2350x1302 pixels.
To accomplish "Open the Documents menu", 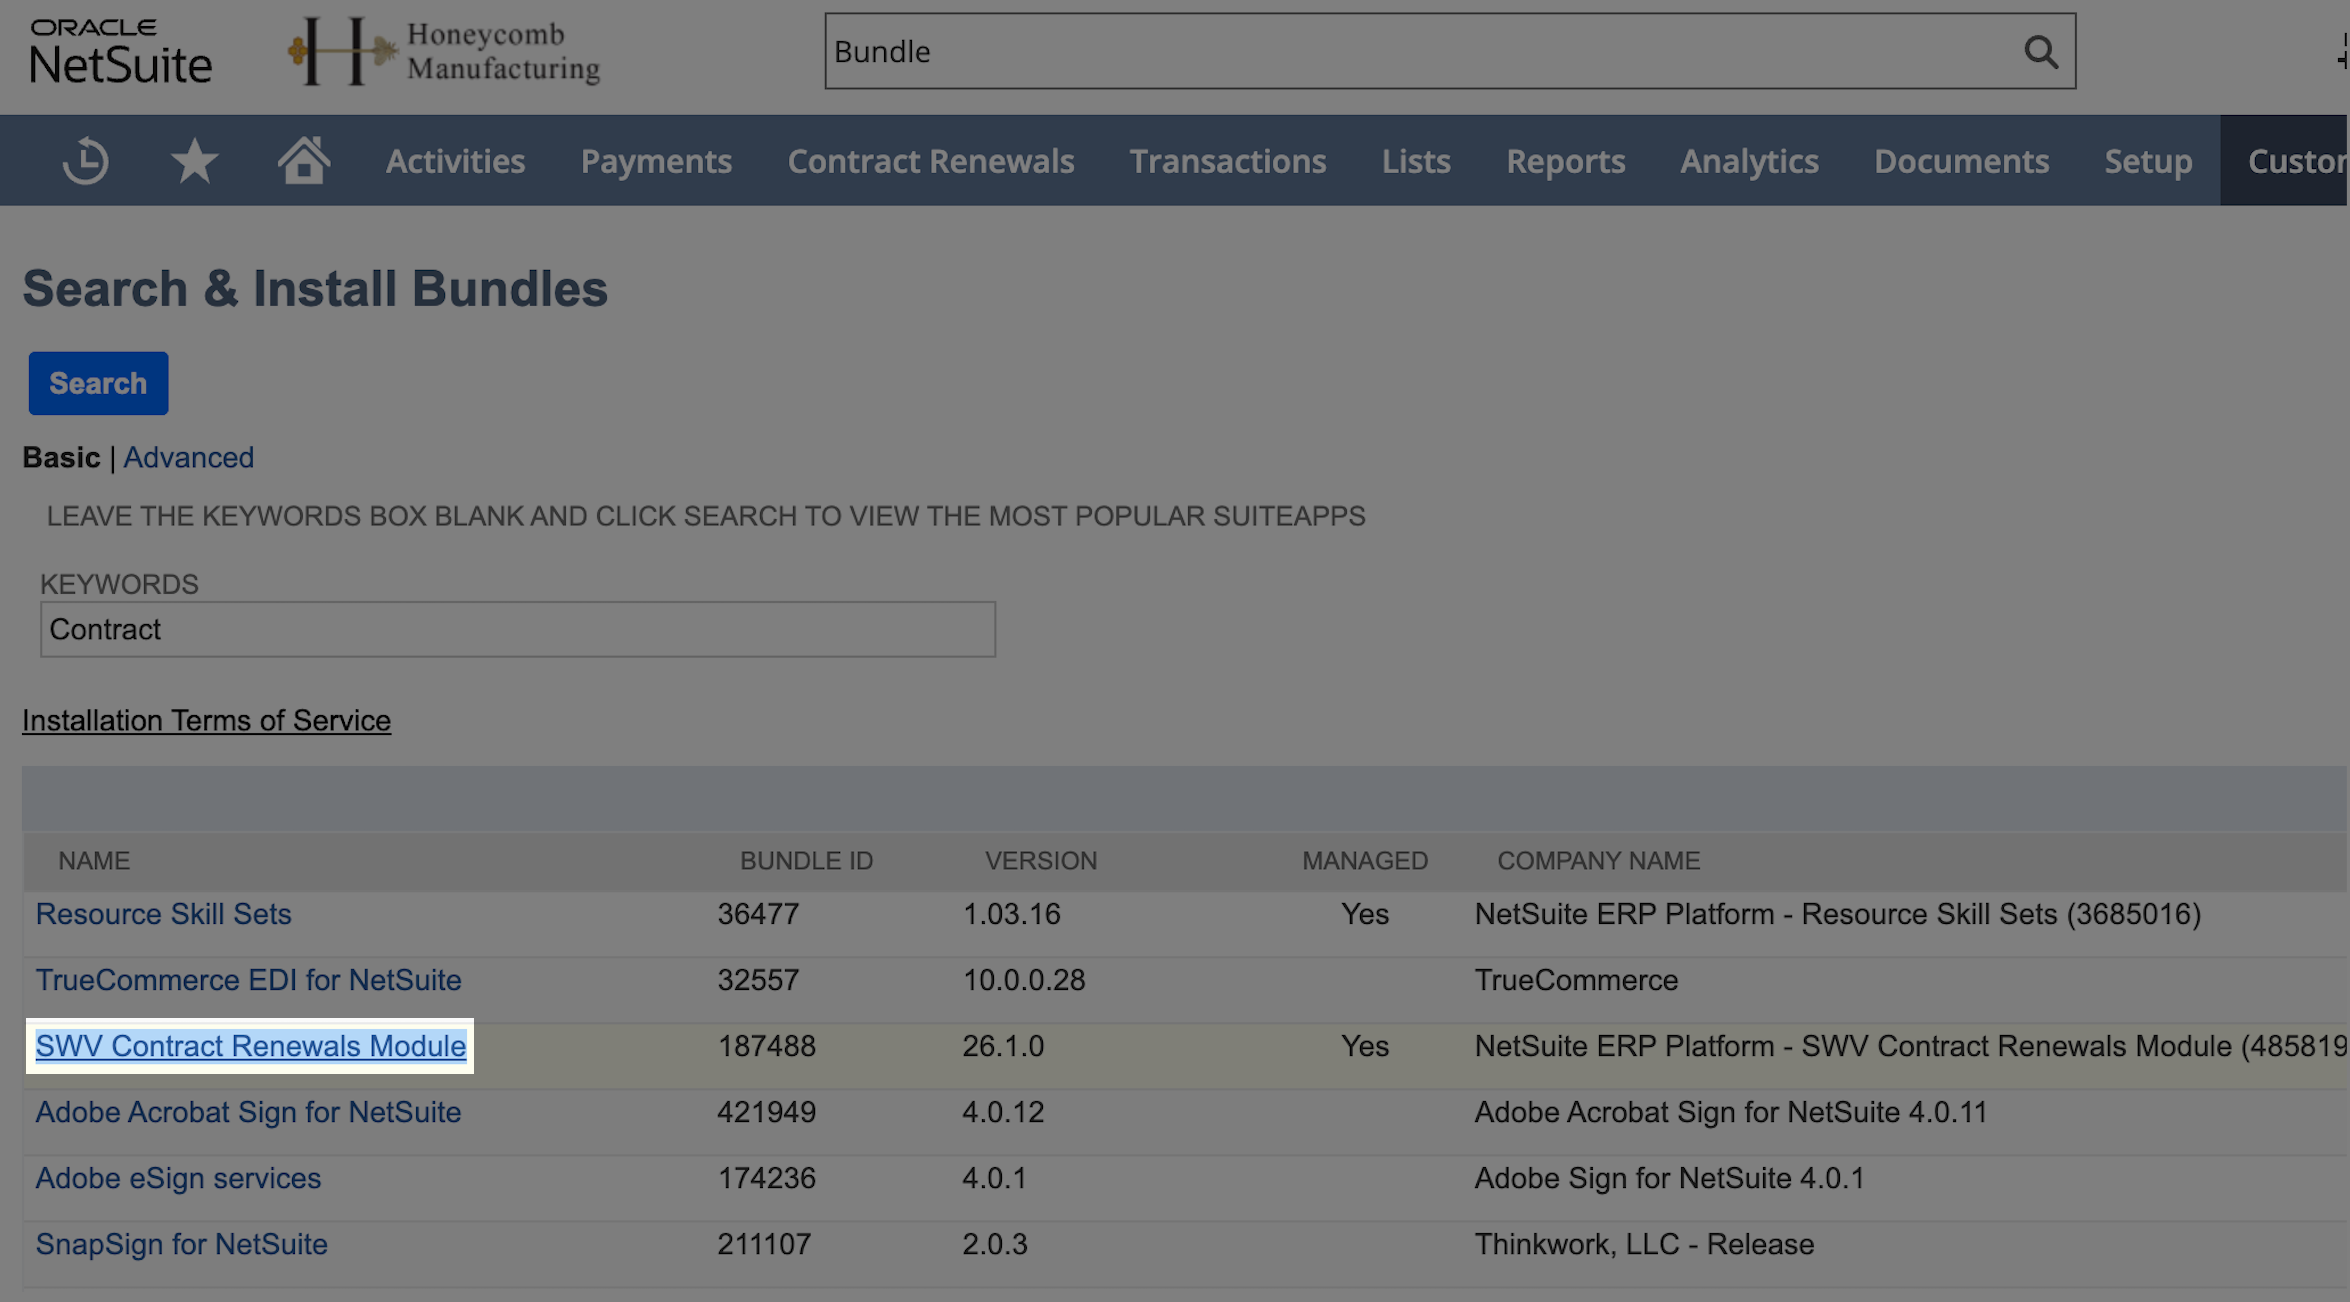I will tap(1961, 161).
